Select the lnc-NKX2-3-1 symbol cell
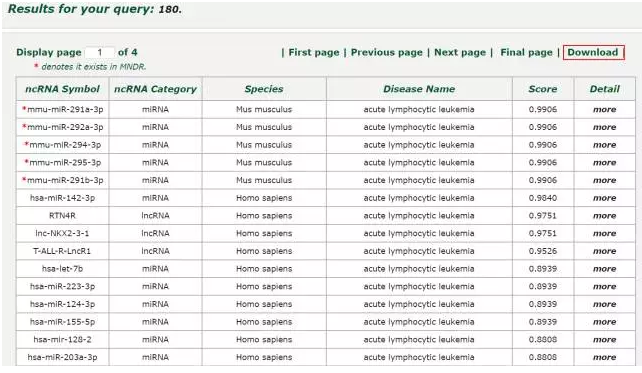The height and width of the screenshot is (373, 642). (63, 233)
